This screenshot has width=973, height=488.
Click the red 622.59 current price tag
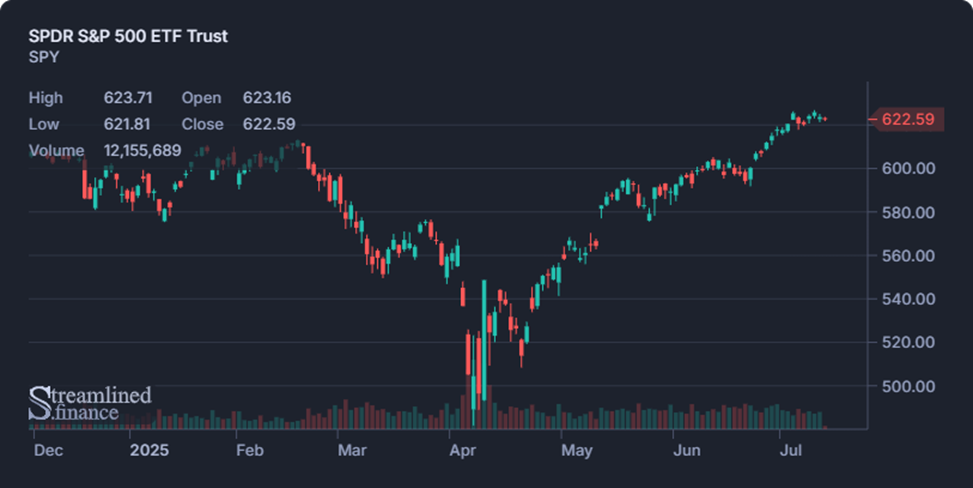click(x=907, y=119)
